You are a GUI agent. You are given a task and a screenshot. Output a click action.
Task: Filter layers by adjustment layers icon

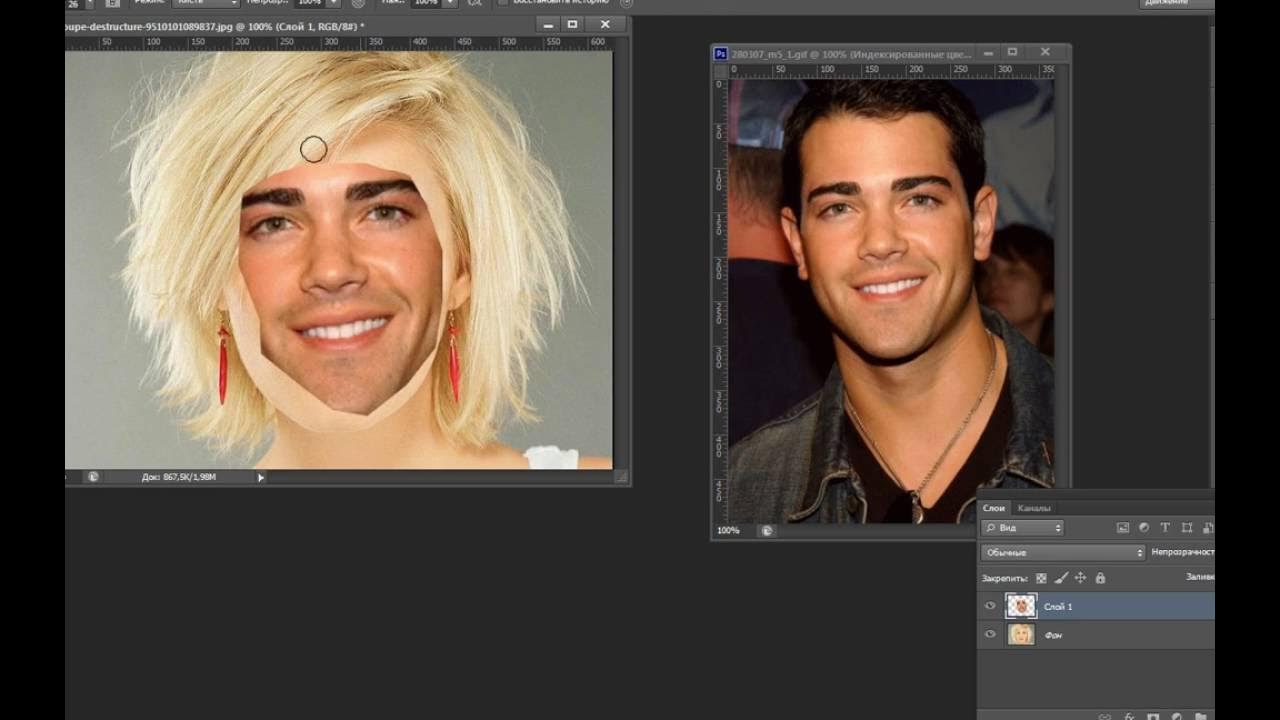click(1144, 527)
